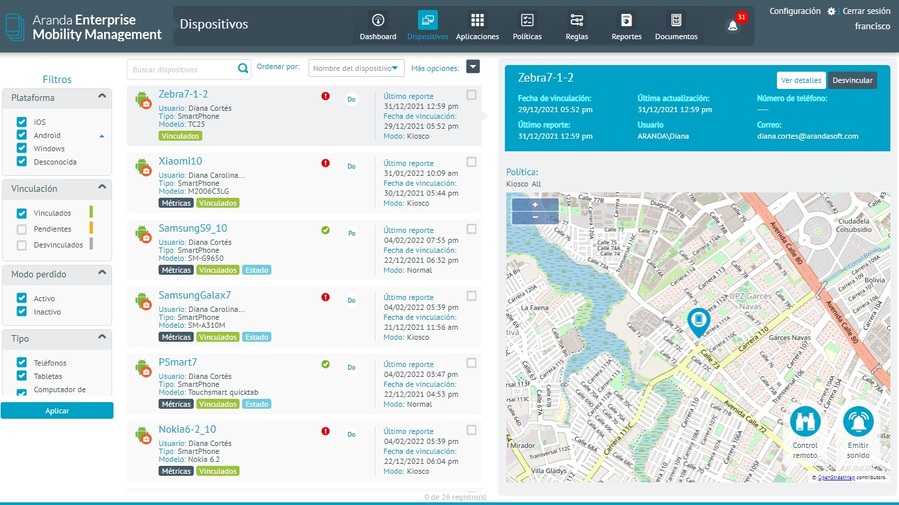This screenshot has width=899, height=505.
Task: Collapse the Tipo filter section
Action: pos(102,337)
